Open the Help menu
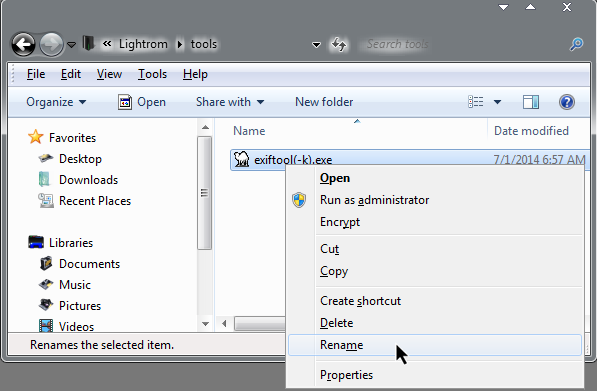597x391 pixels. point(195,74)
